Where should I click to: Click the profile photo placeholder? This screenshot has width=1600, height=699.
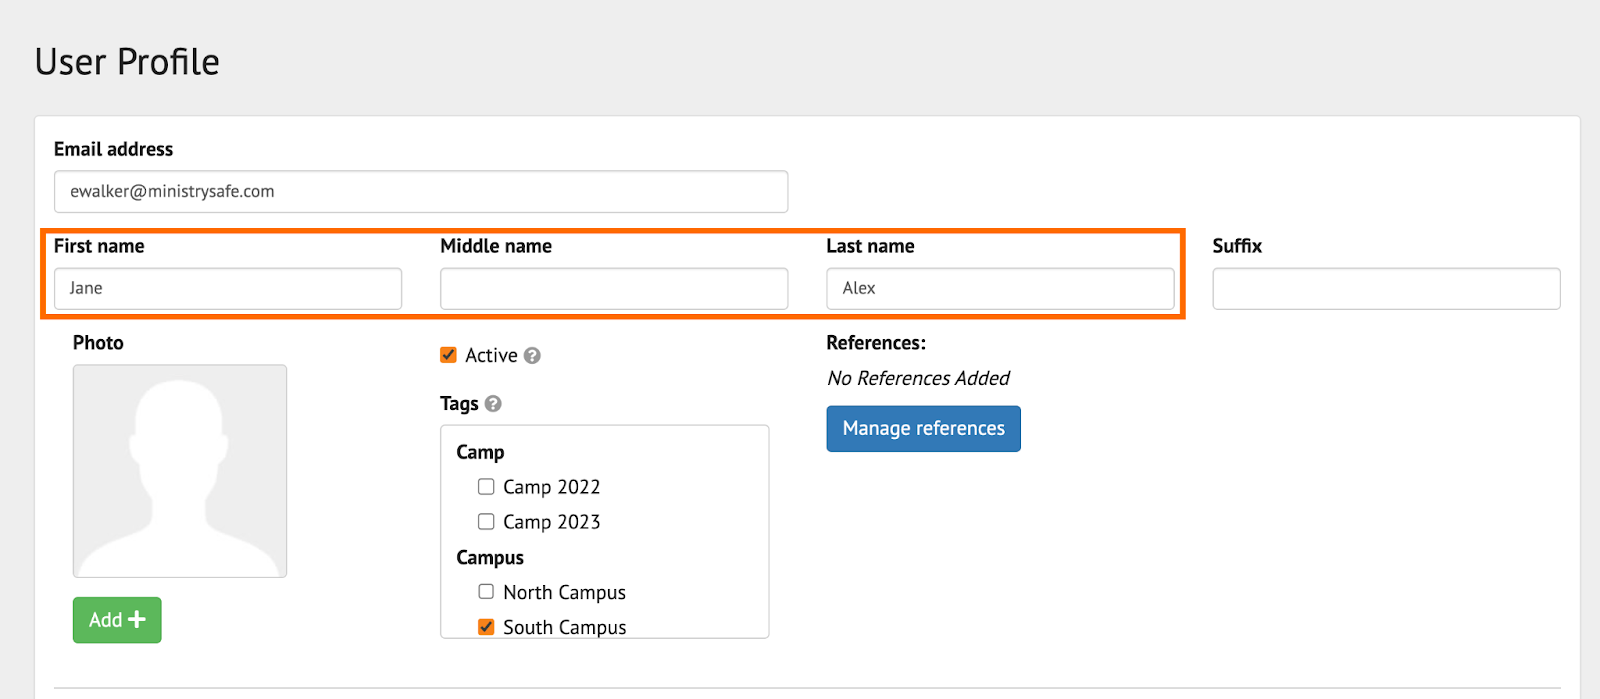tap(180, 471)
